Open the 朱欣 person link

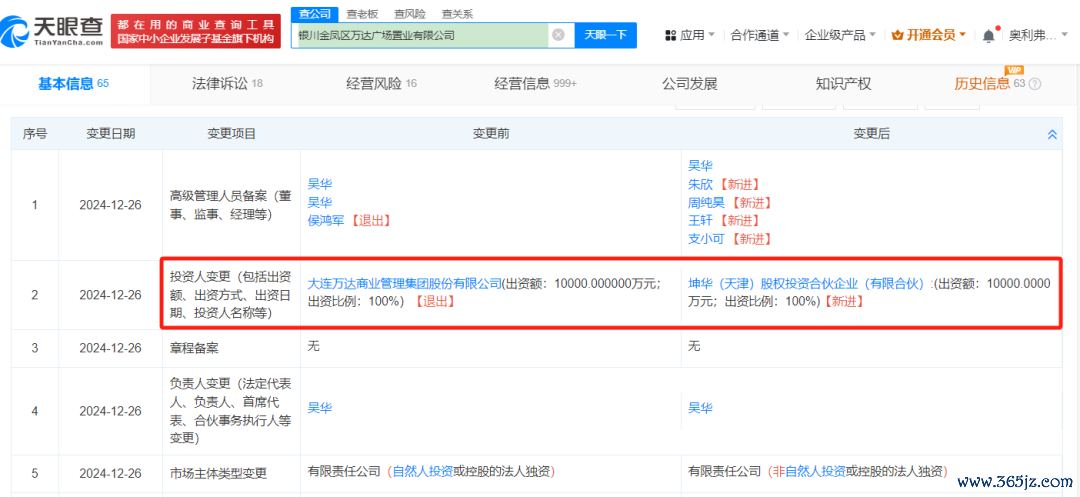[700, 184]
